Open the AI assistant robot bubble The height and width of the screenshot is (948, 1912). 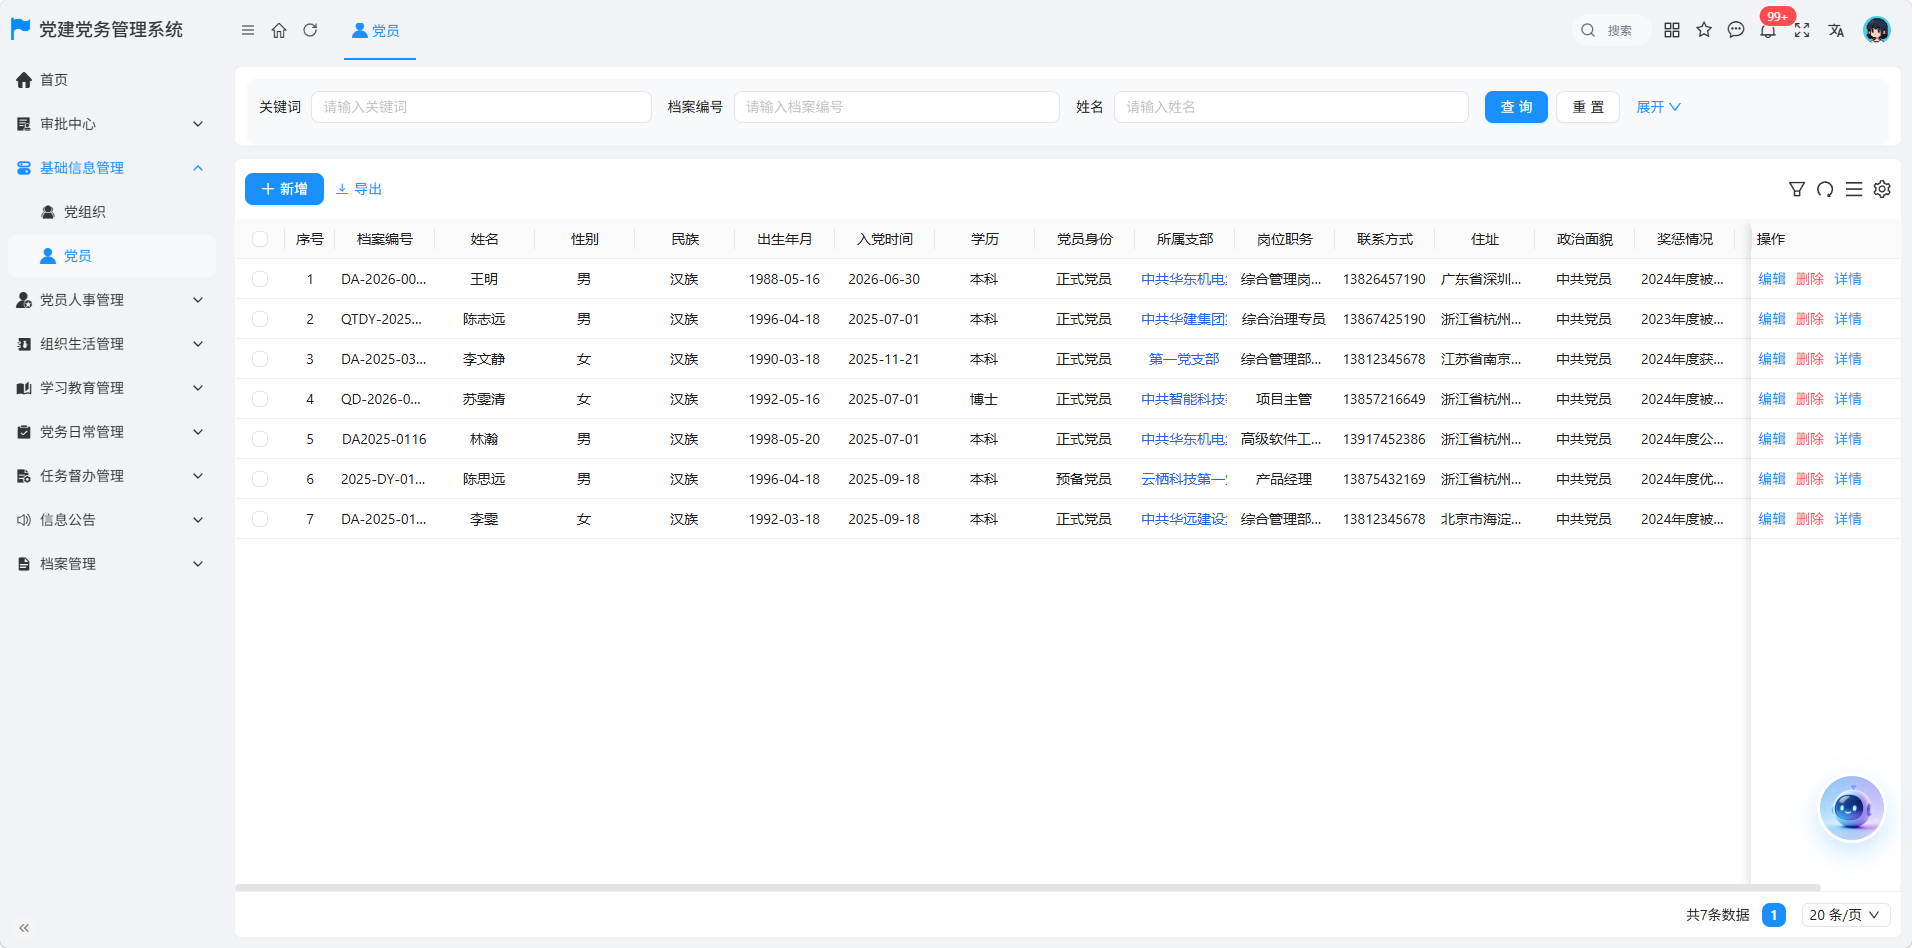click(x=1851, y=808)
